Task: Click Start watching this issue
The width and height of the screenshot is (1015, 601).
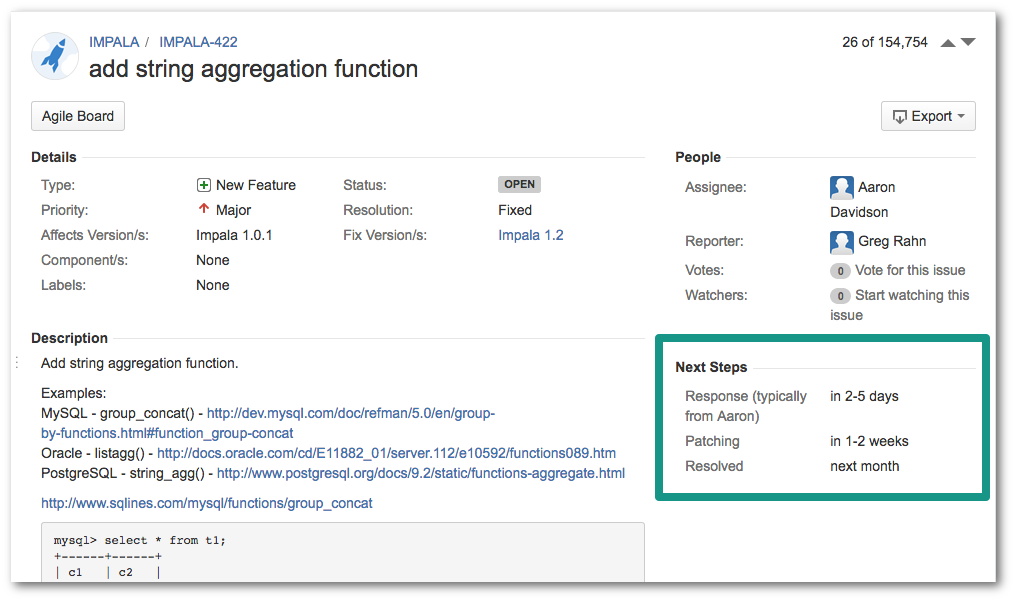Action: click(x=900, y=305)
